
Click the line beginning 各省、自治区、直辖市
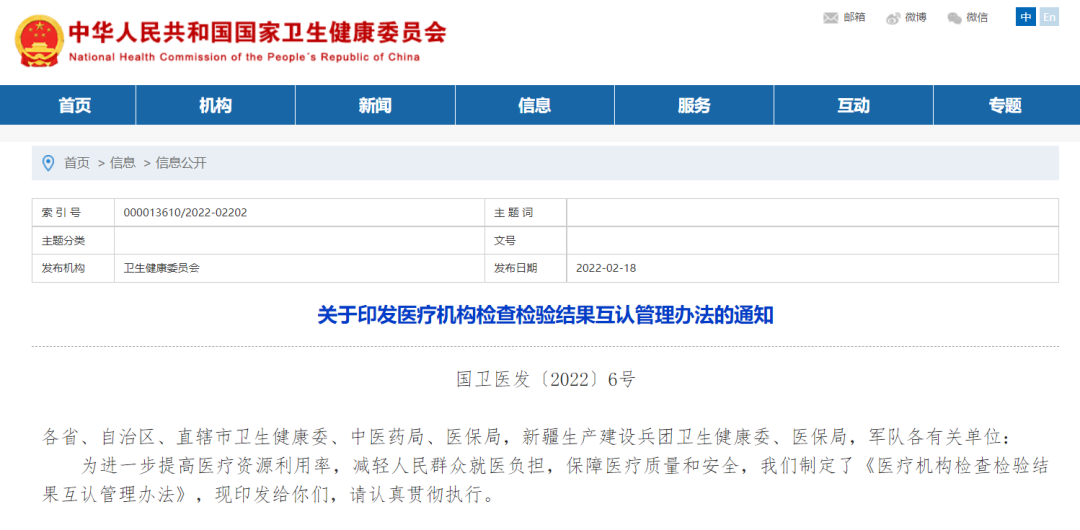(x=529, y=437)
